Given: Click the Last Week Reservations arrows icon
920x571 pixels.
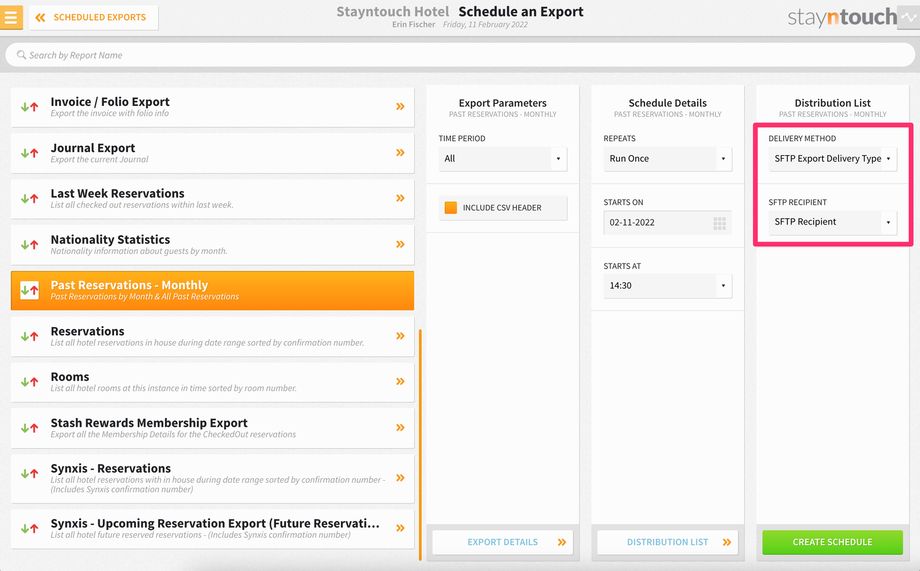Looking at the screenshot, I should (x=29, y=198).
